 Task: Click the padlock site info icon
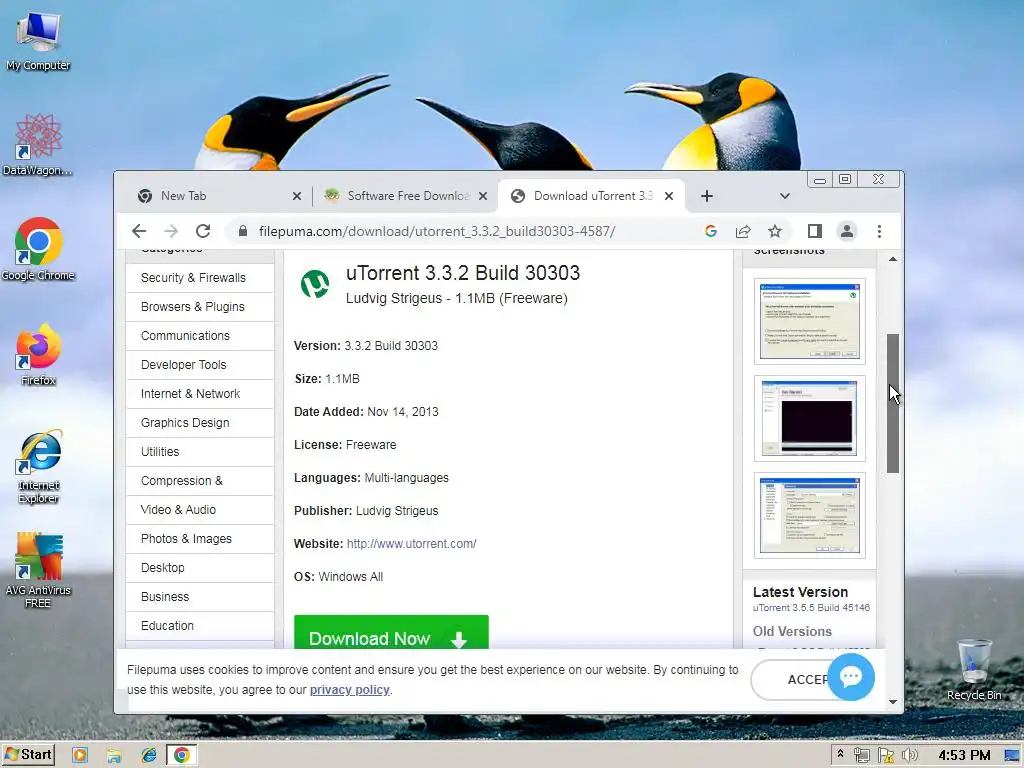coord(243,231)
